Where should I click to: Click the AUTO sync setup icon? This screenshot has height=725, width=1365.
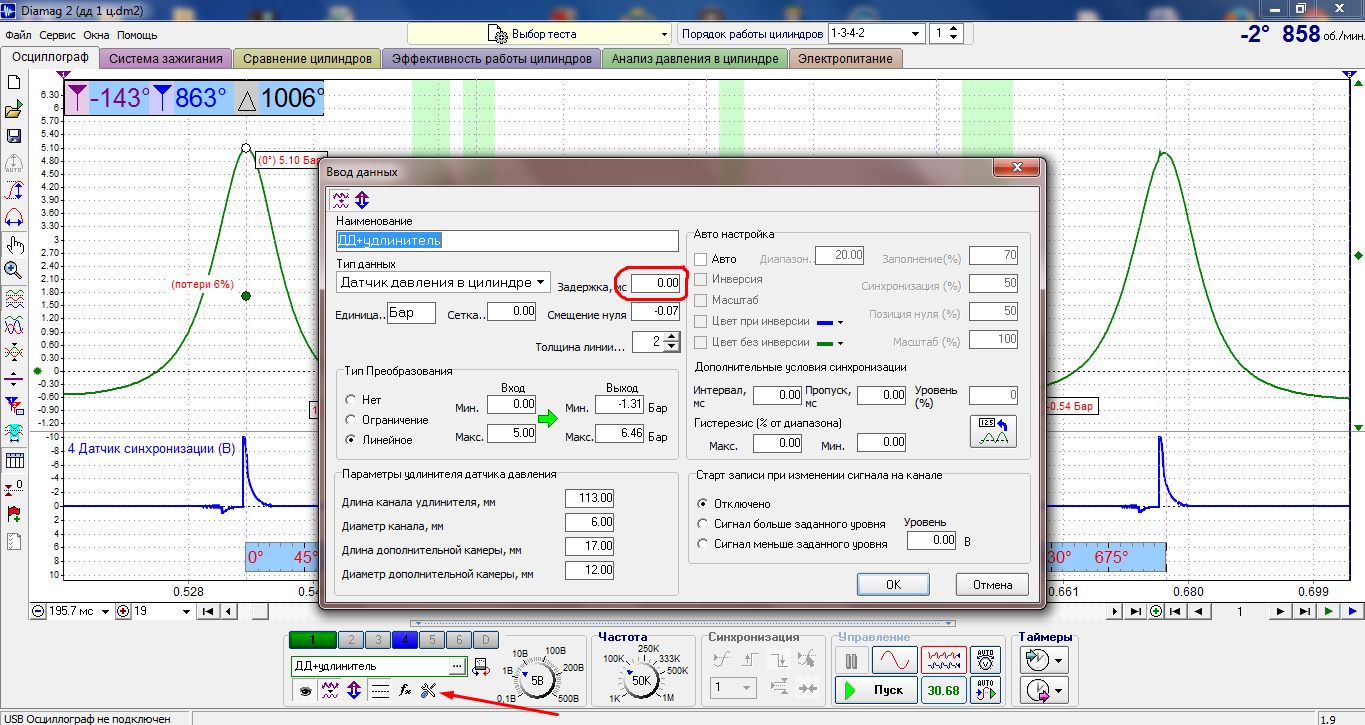(x=985, y=690)
